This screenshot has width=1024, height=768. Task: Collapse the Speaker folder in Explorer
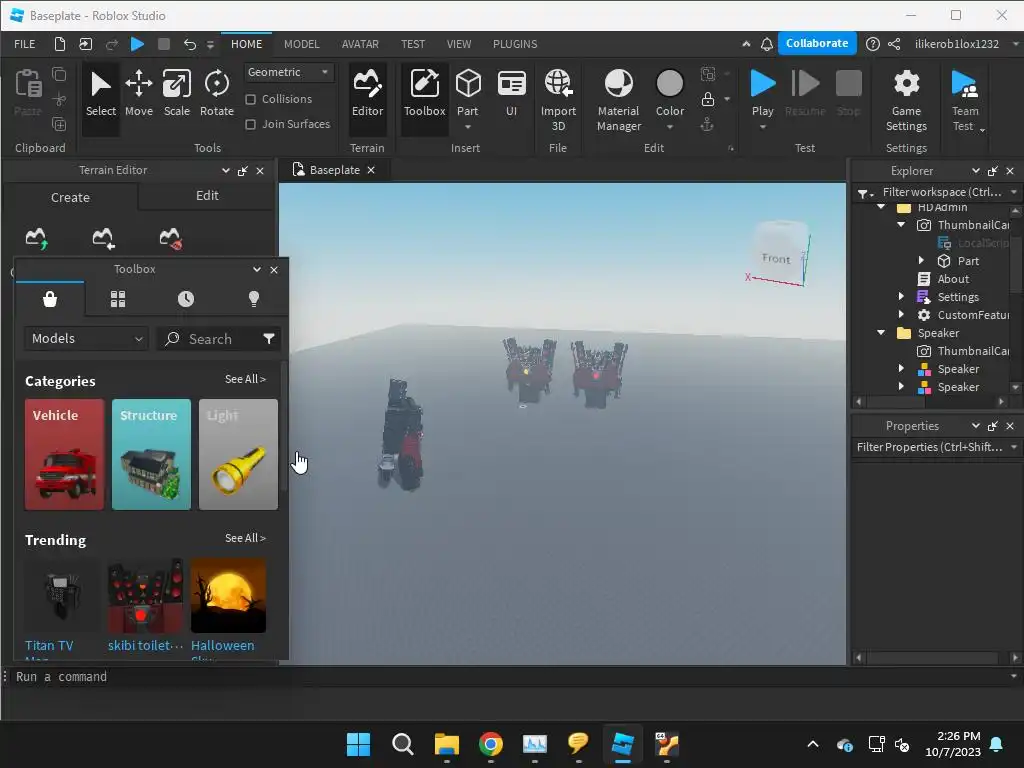[881, 332]
